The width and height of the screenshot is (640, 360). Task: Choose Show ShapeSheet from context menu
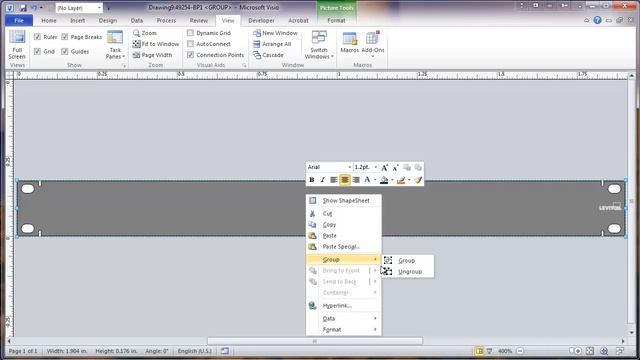point(344,200)
